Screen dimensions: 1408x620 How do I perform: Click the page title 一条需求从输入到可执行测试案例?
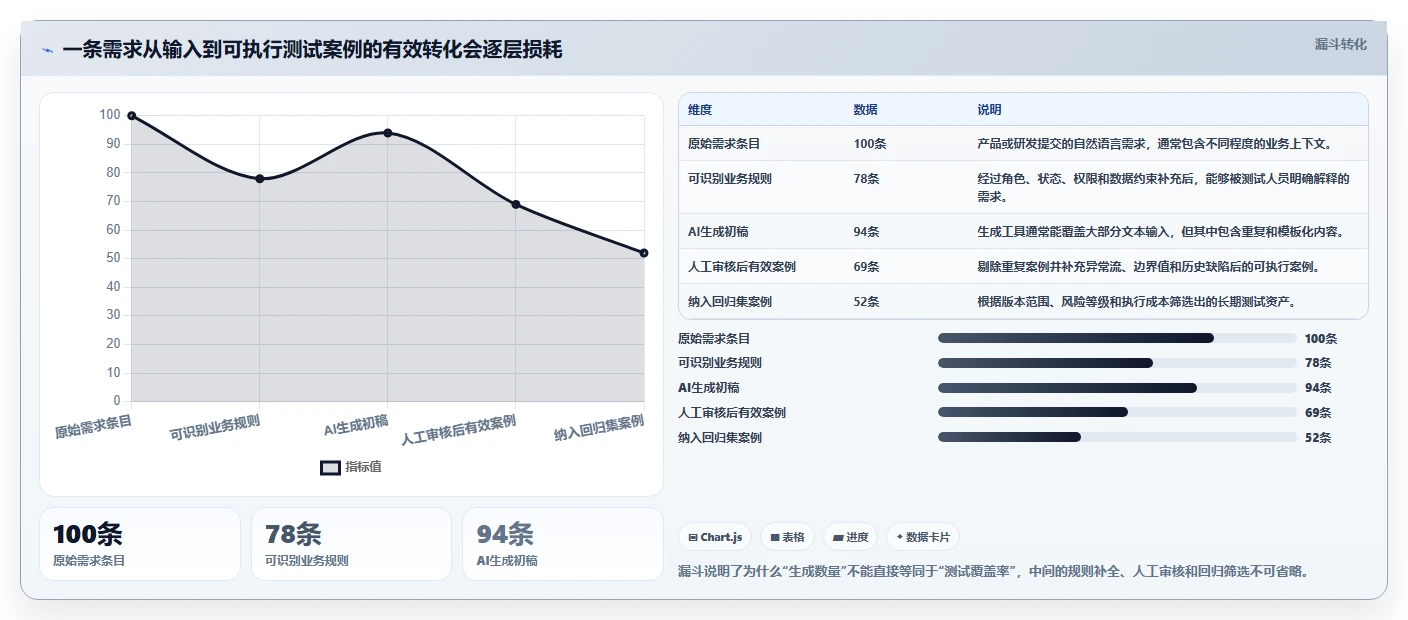tap(312, 50)
